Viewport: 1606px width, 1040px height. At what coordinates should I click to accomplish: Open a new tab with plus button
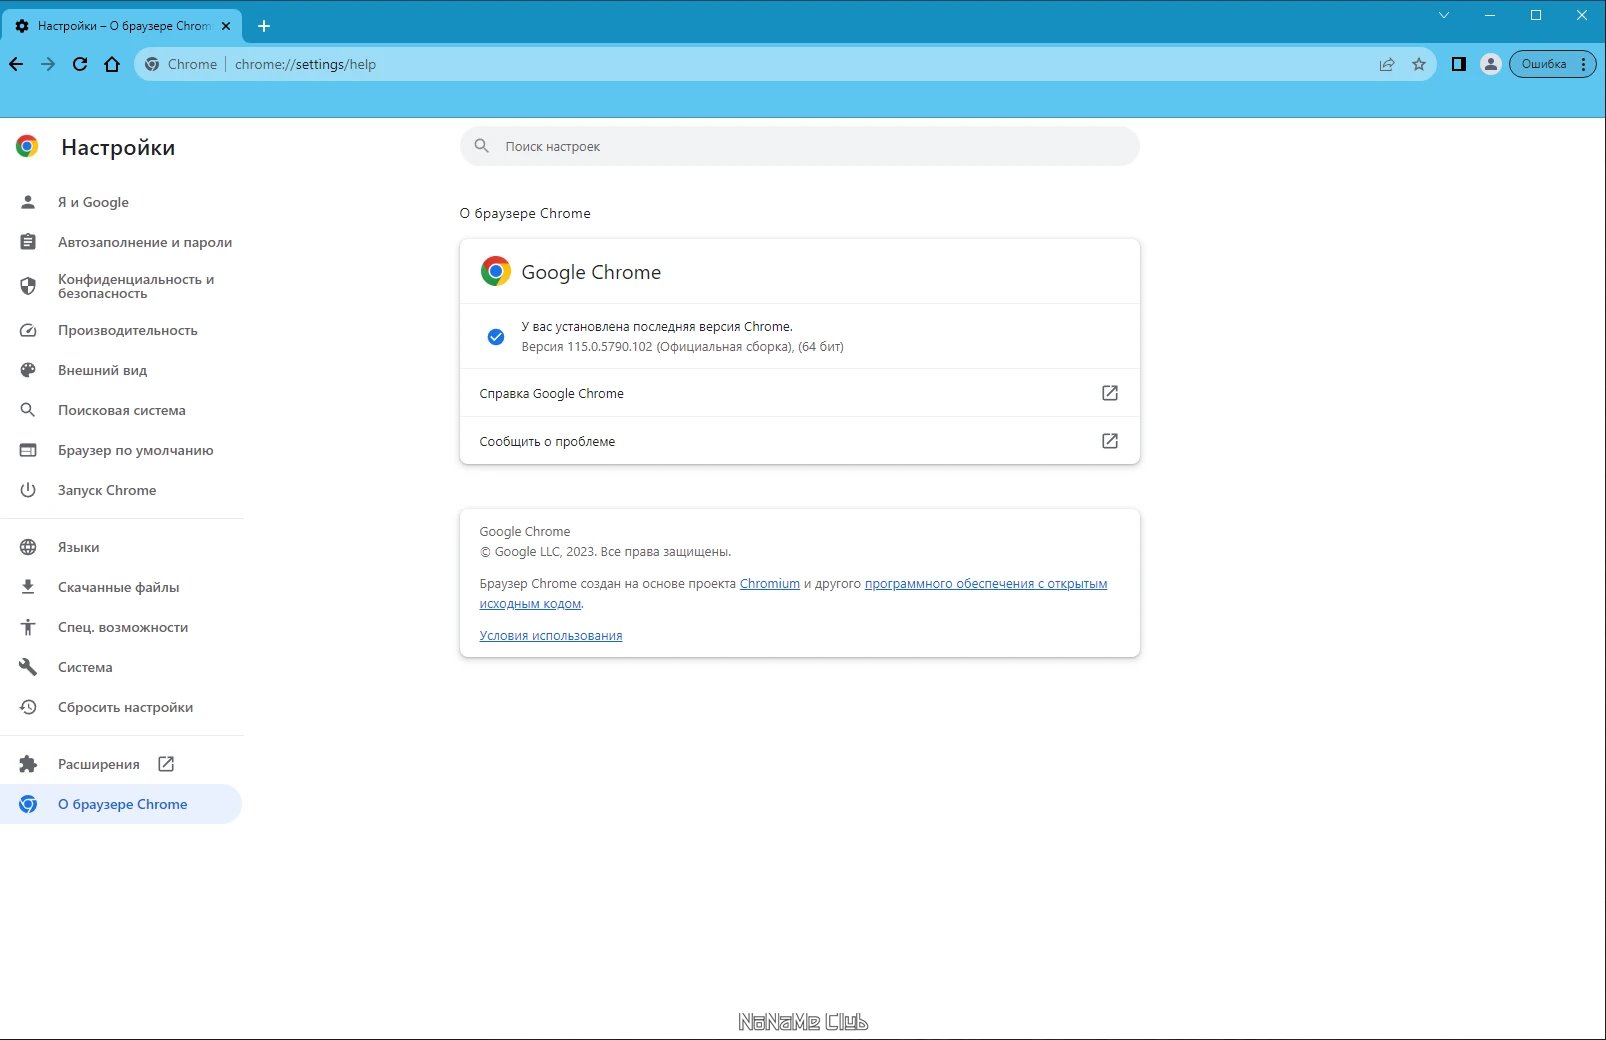click(x=264, y=26)
